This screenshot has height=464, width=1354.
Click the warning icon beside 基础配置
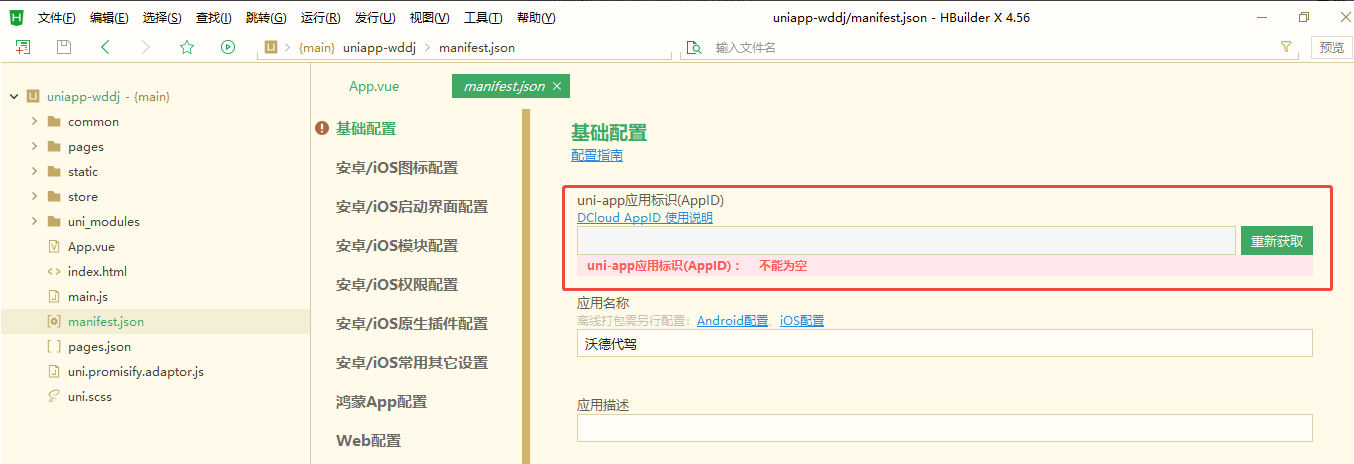pos(322,128)
